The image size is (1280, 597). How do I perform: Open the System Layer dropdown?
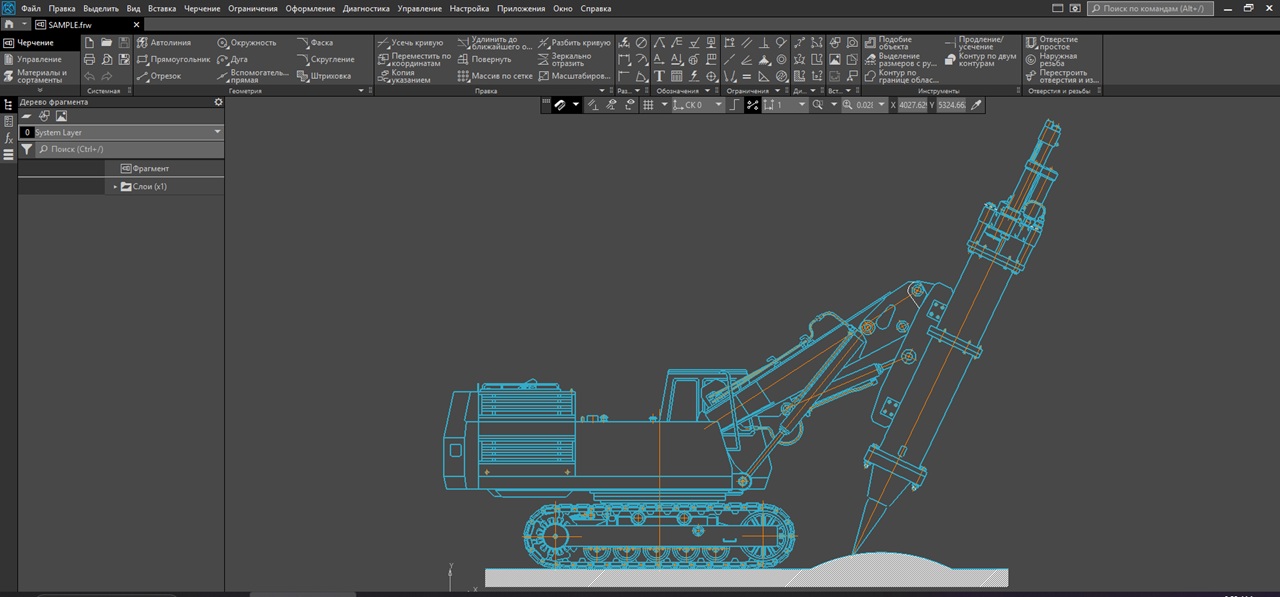tap(218, 132)
